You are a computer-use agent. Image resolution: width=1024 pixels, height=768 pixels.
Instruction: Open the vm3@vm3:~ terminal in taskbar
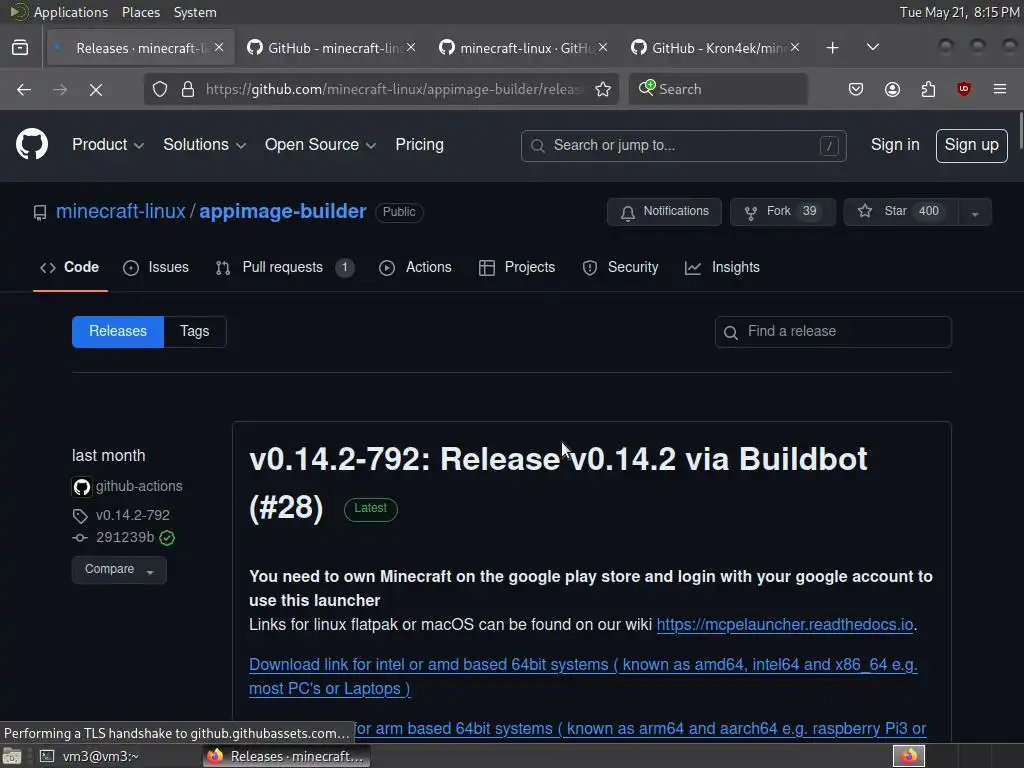90,756
